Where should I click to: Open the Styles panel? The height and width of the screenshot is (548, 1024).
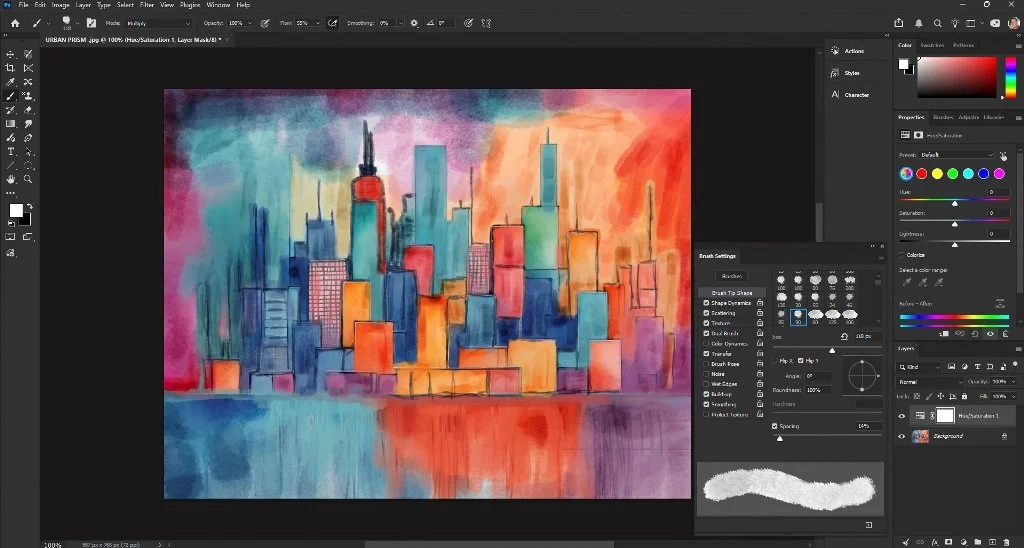[846, 73]
